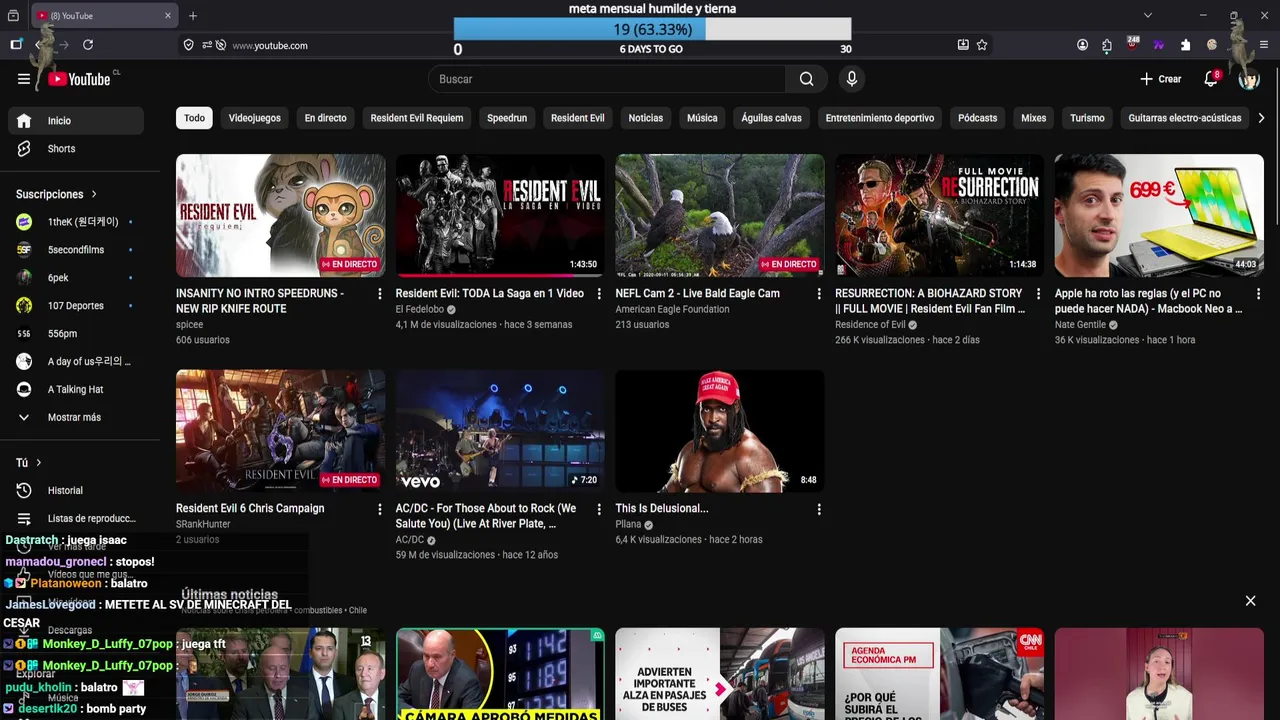
Task: Open the uBlock extension showing 248
Action: click(x=1132, y=44)
